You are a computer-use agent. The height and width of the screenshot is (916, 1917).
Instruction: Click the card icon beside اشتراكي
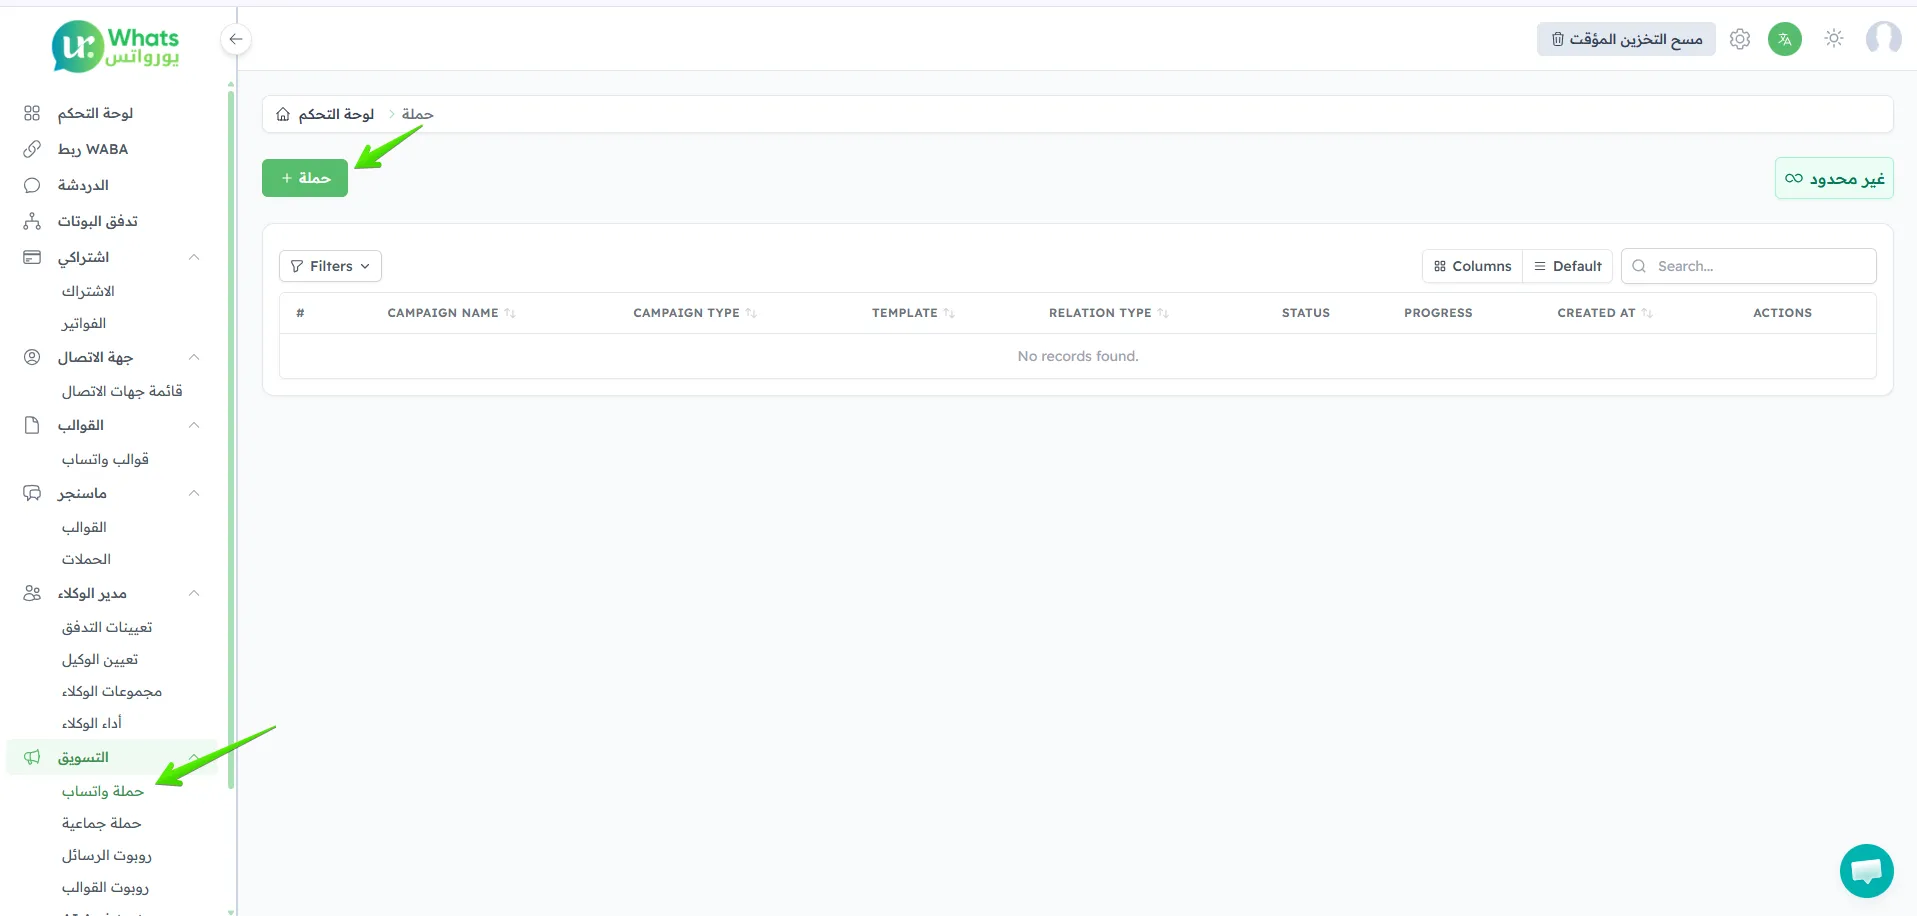point(32,257)
